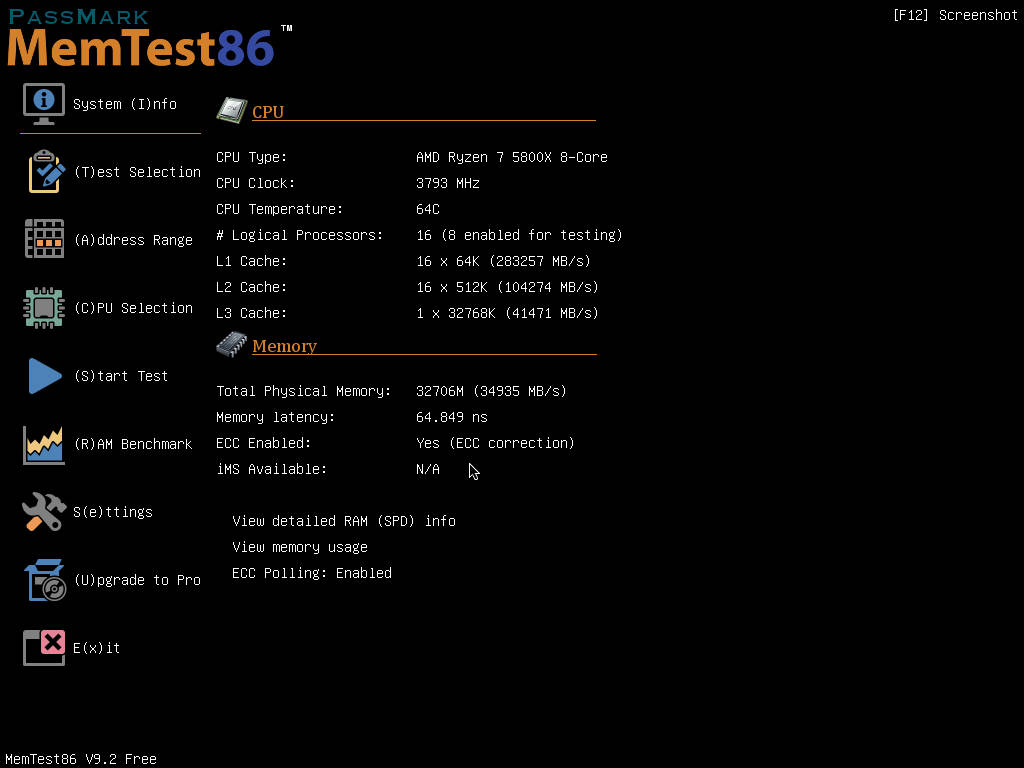Click the 64C temperature value

pyautogui.click(x=428, y=209)
